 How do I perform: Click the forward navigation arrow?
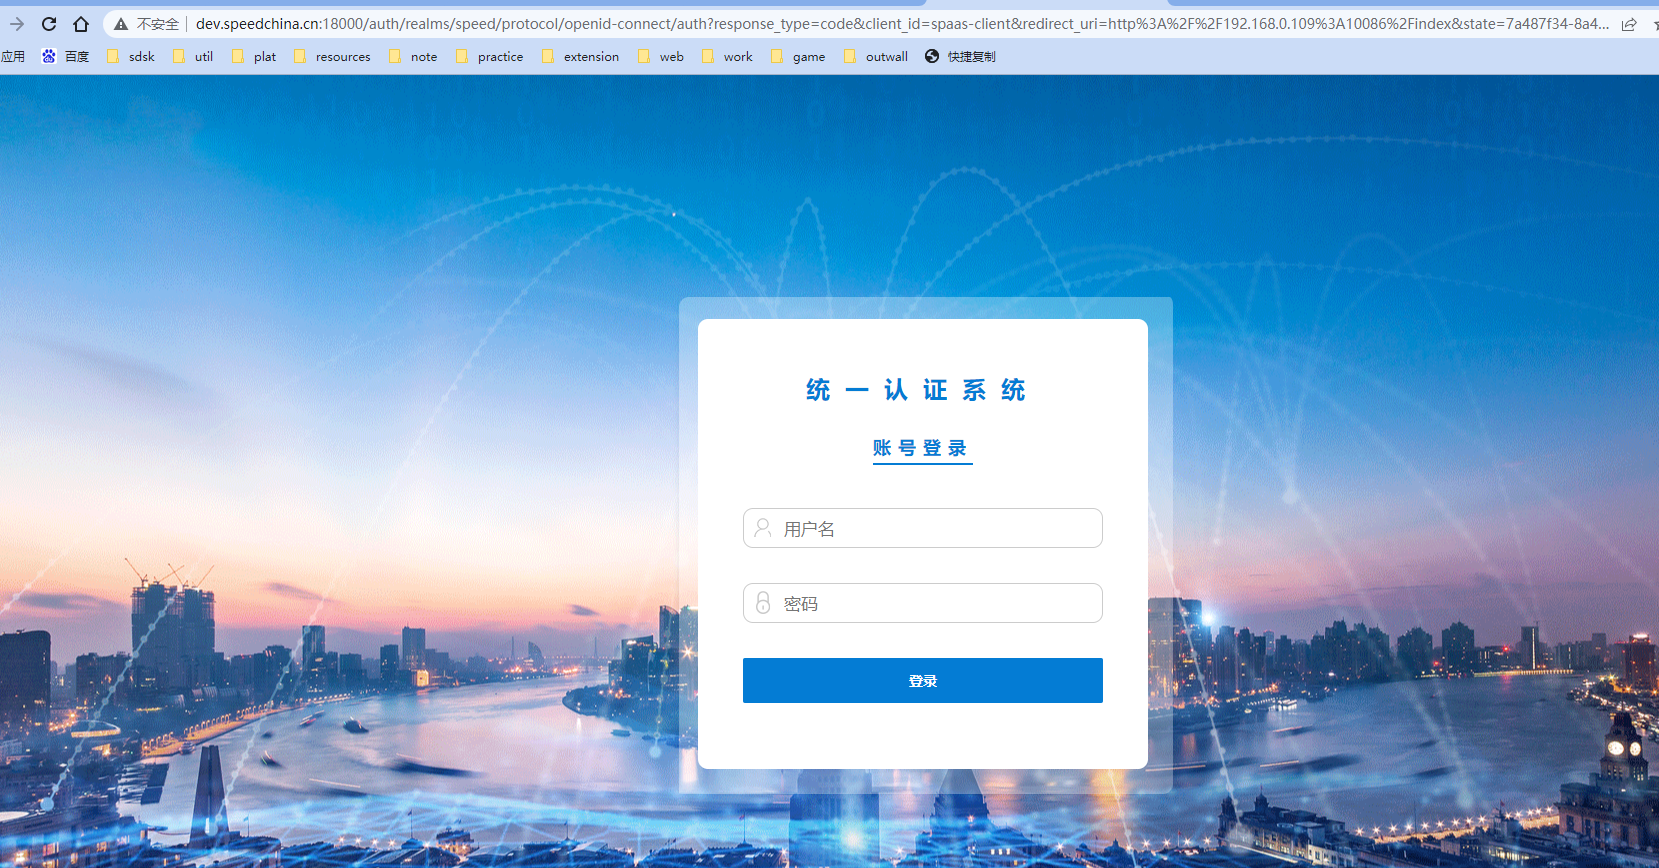click(x=17, y=24)
